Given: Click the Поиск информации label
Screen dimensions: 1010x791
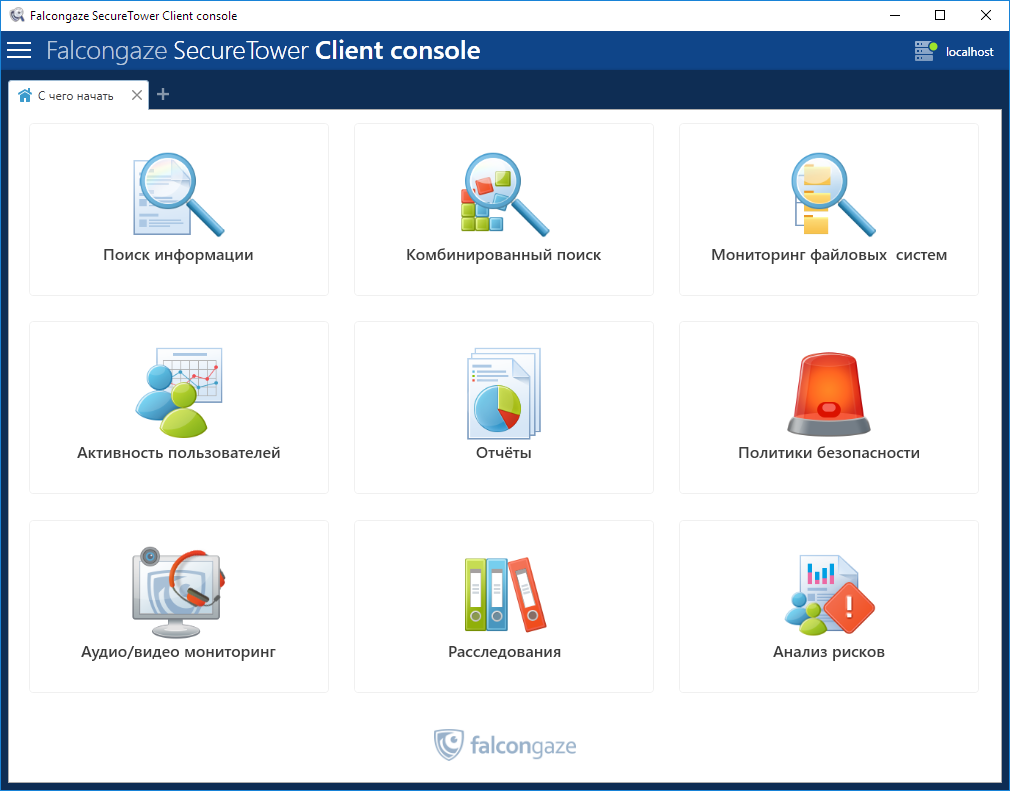Looking at the screenshot, I should [178, 255].
